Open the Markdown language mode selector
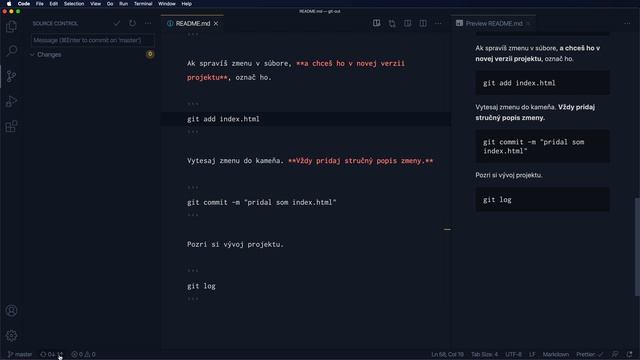 [556, 354]
